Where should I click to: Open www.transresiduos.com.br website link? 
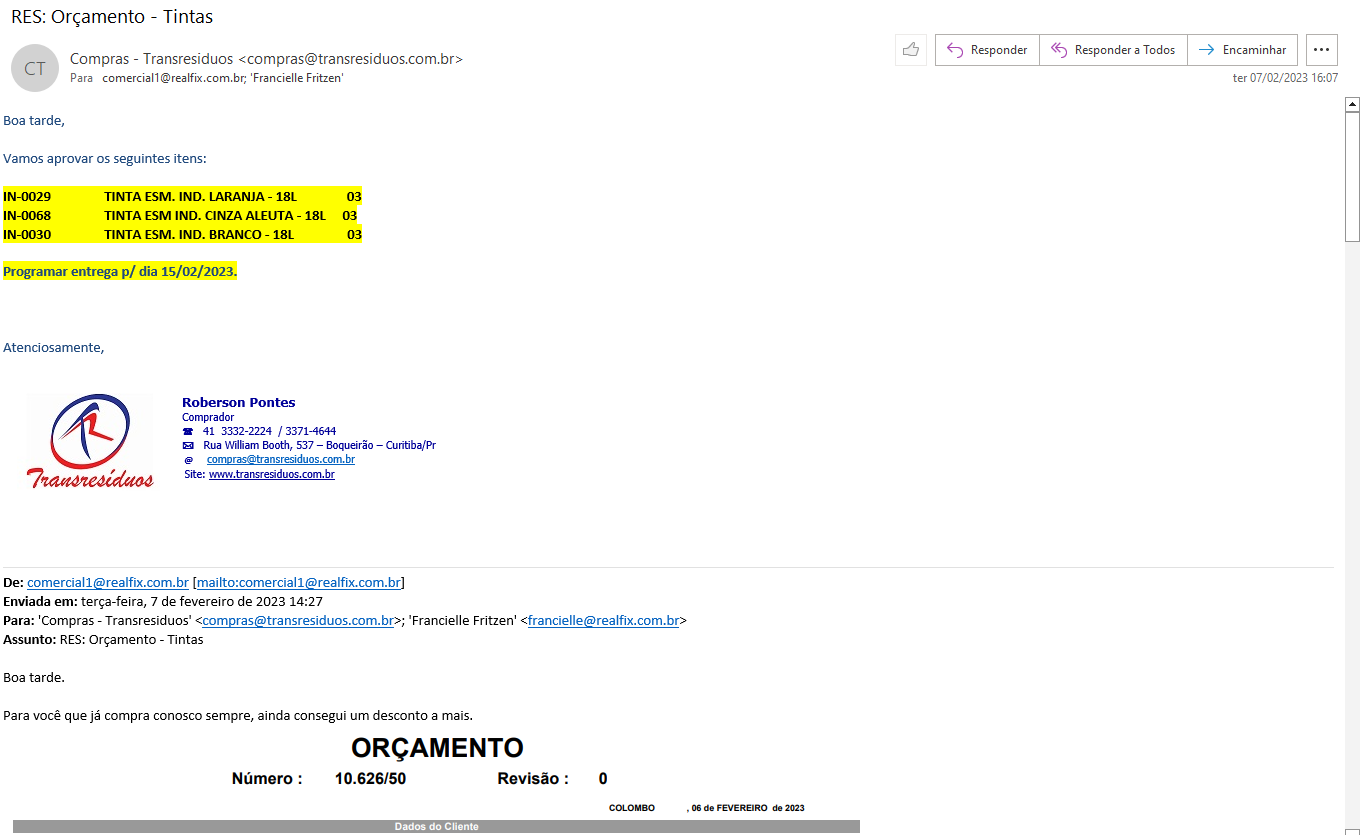click(271, 474)
